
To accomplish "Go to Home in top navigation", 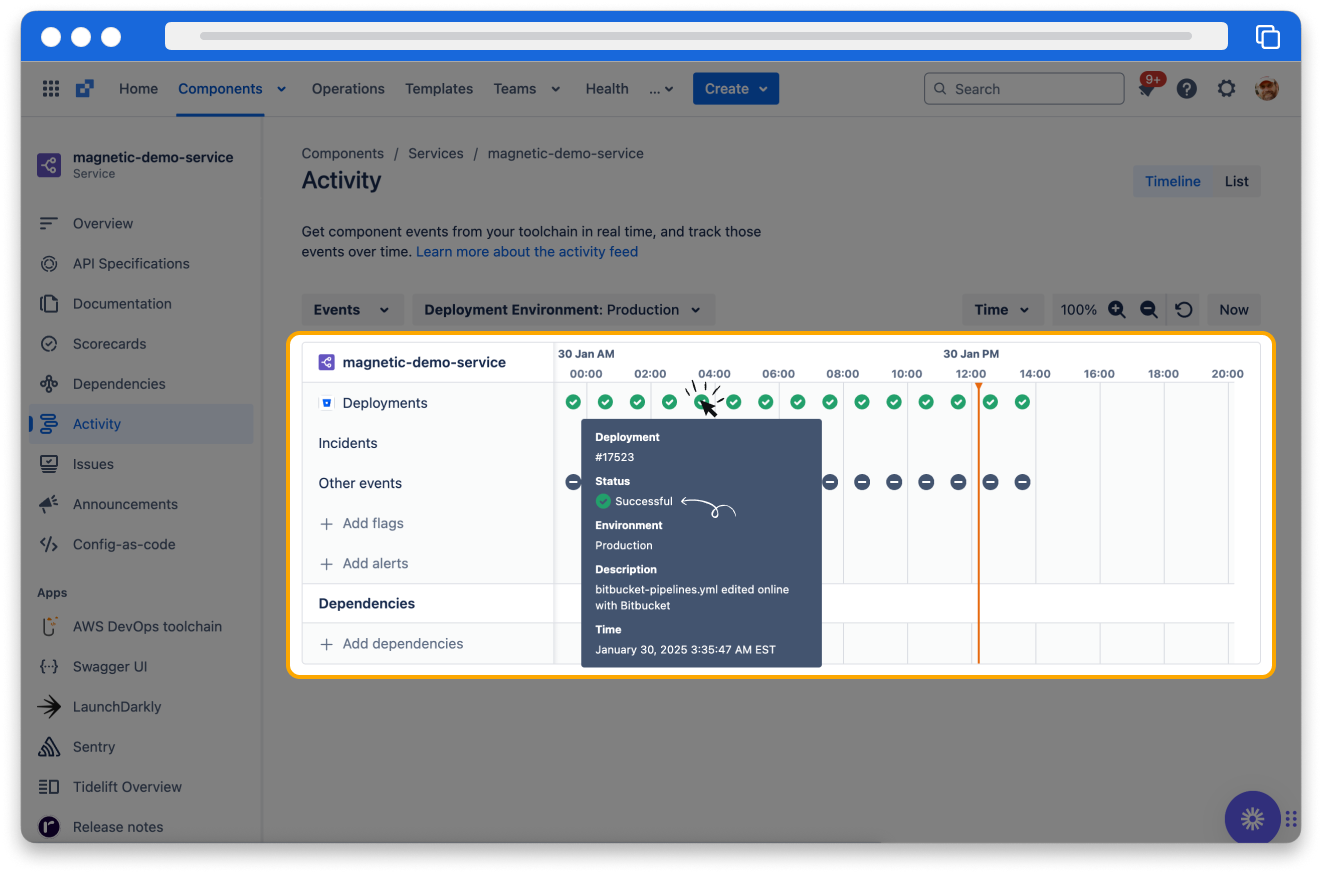I will 138,89.
